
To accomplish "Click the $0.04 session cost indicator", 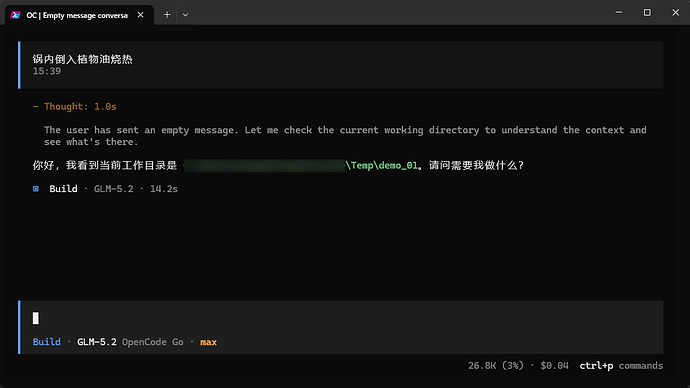I will coord(554,366).
